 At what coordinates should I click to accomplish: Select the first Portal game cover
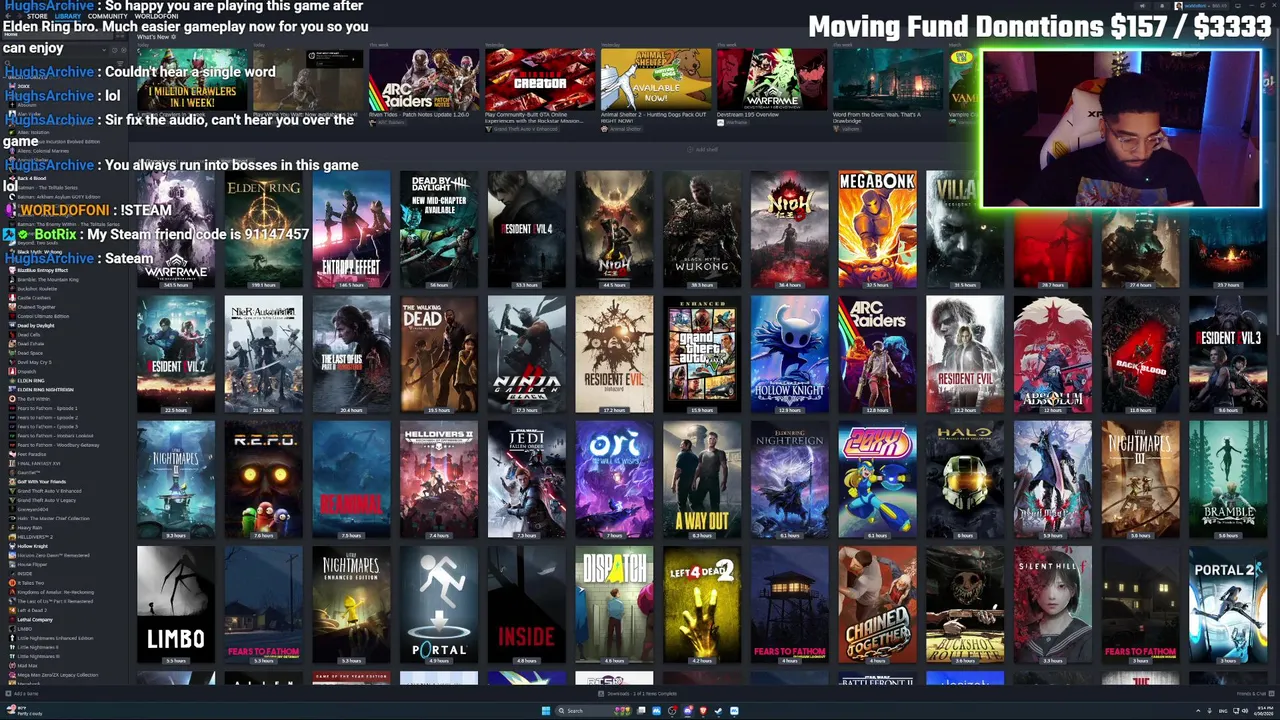[439, 604]
